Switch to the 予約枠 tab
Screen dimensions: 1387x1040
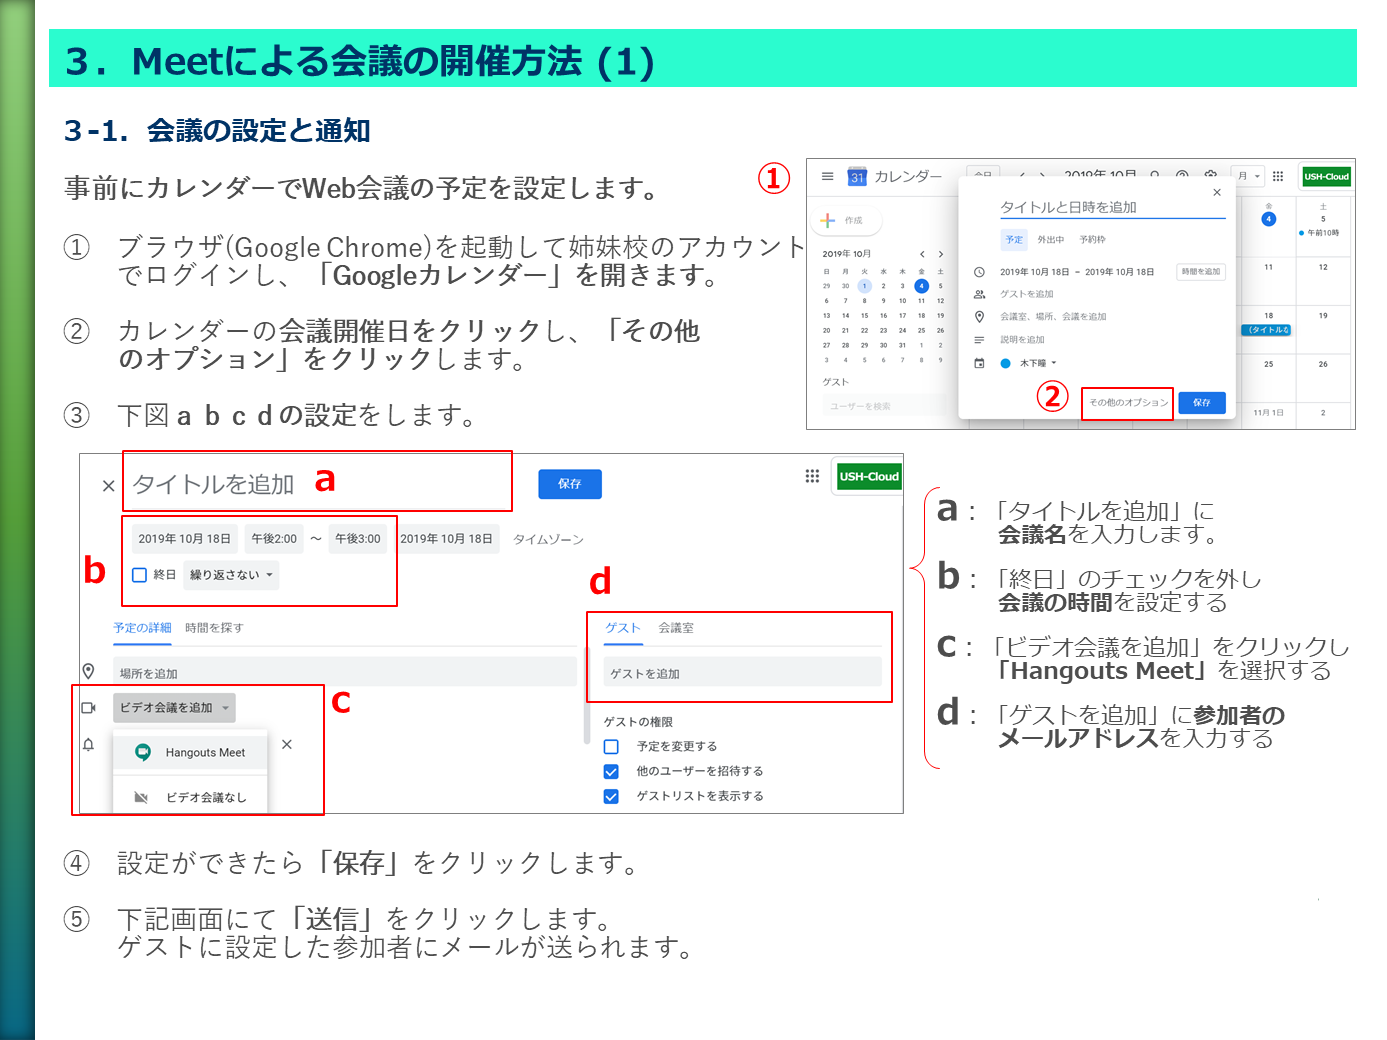point(1092,240)
